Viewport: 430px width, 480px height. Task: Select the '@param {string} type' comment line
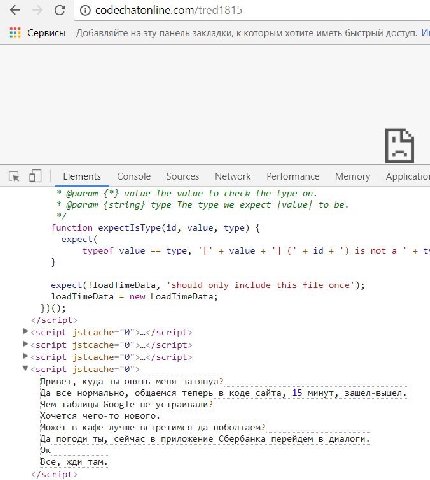203,205
